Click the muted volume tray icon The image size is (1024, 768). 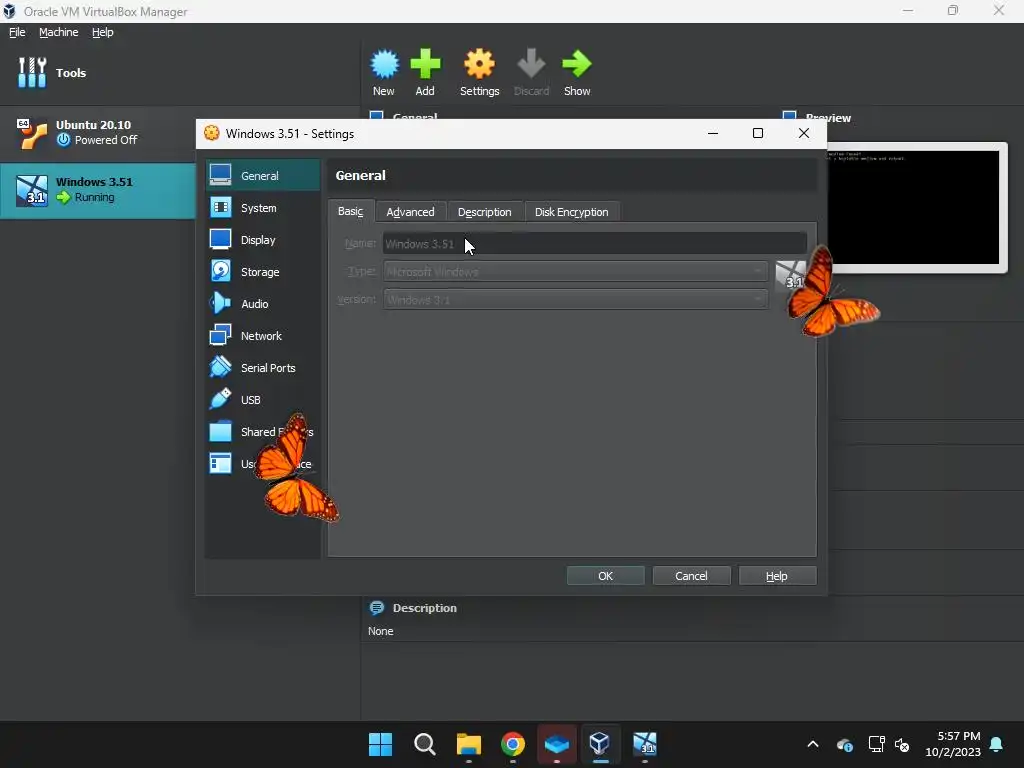(902, 744)
